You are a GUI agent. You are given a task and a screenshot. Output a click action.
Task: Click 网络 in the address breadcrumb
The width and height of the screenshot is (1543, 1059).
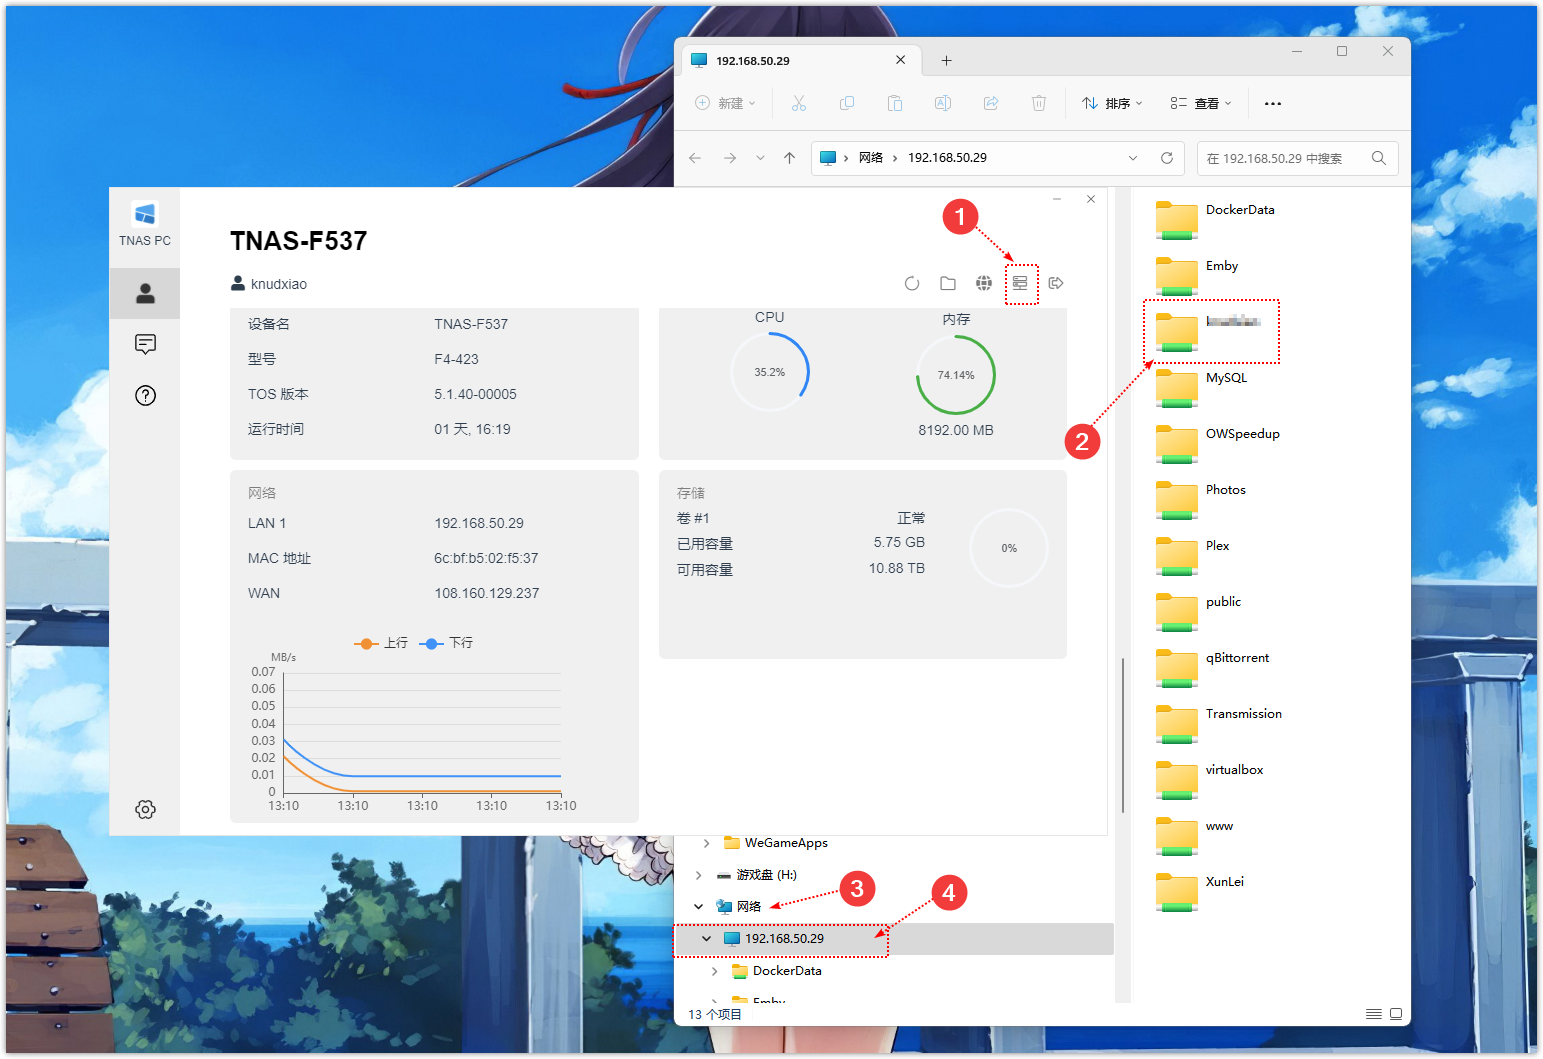pyautogui.click(x=871, y=158)
